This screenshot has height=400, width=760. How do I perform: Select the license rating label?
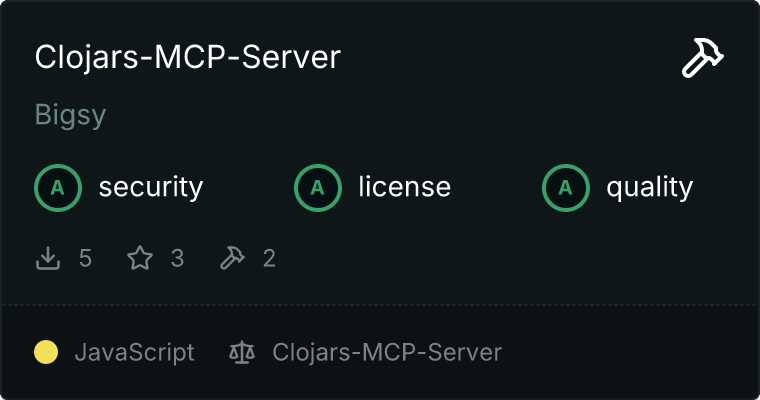405,187
